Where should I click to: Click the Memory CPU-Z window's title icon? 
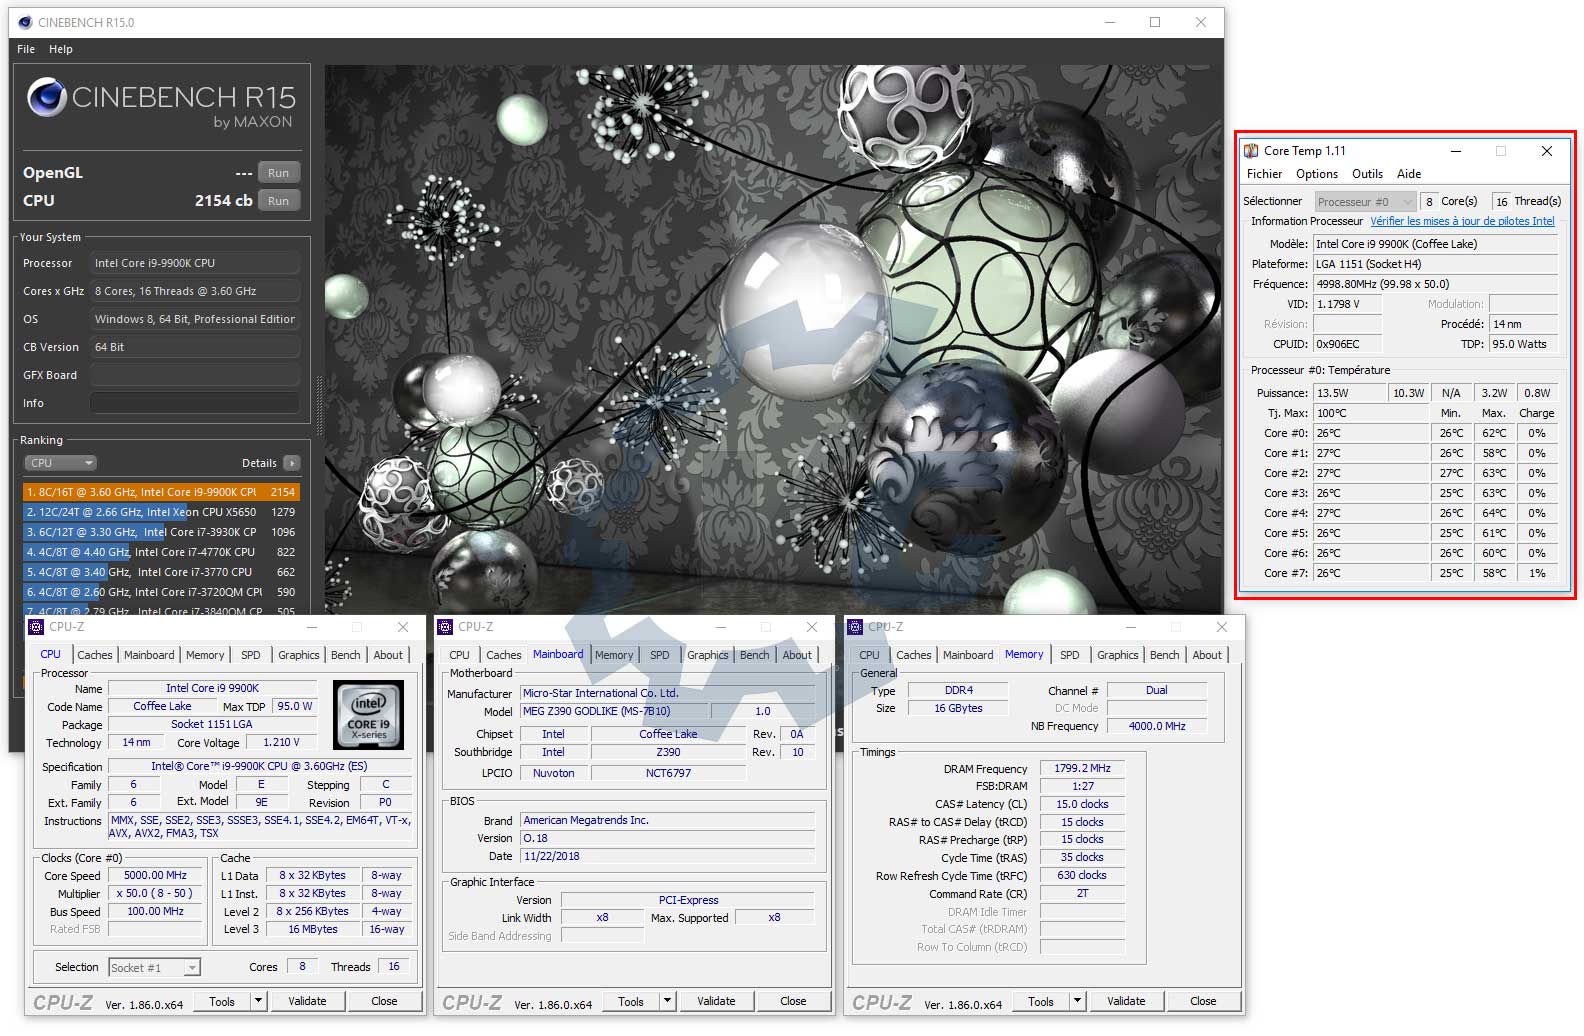pyautogui.click(x=855, y=627)
